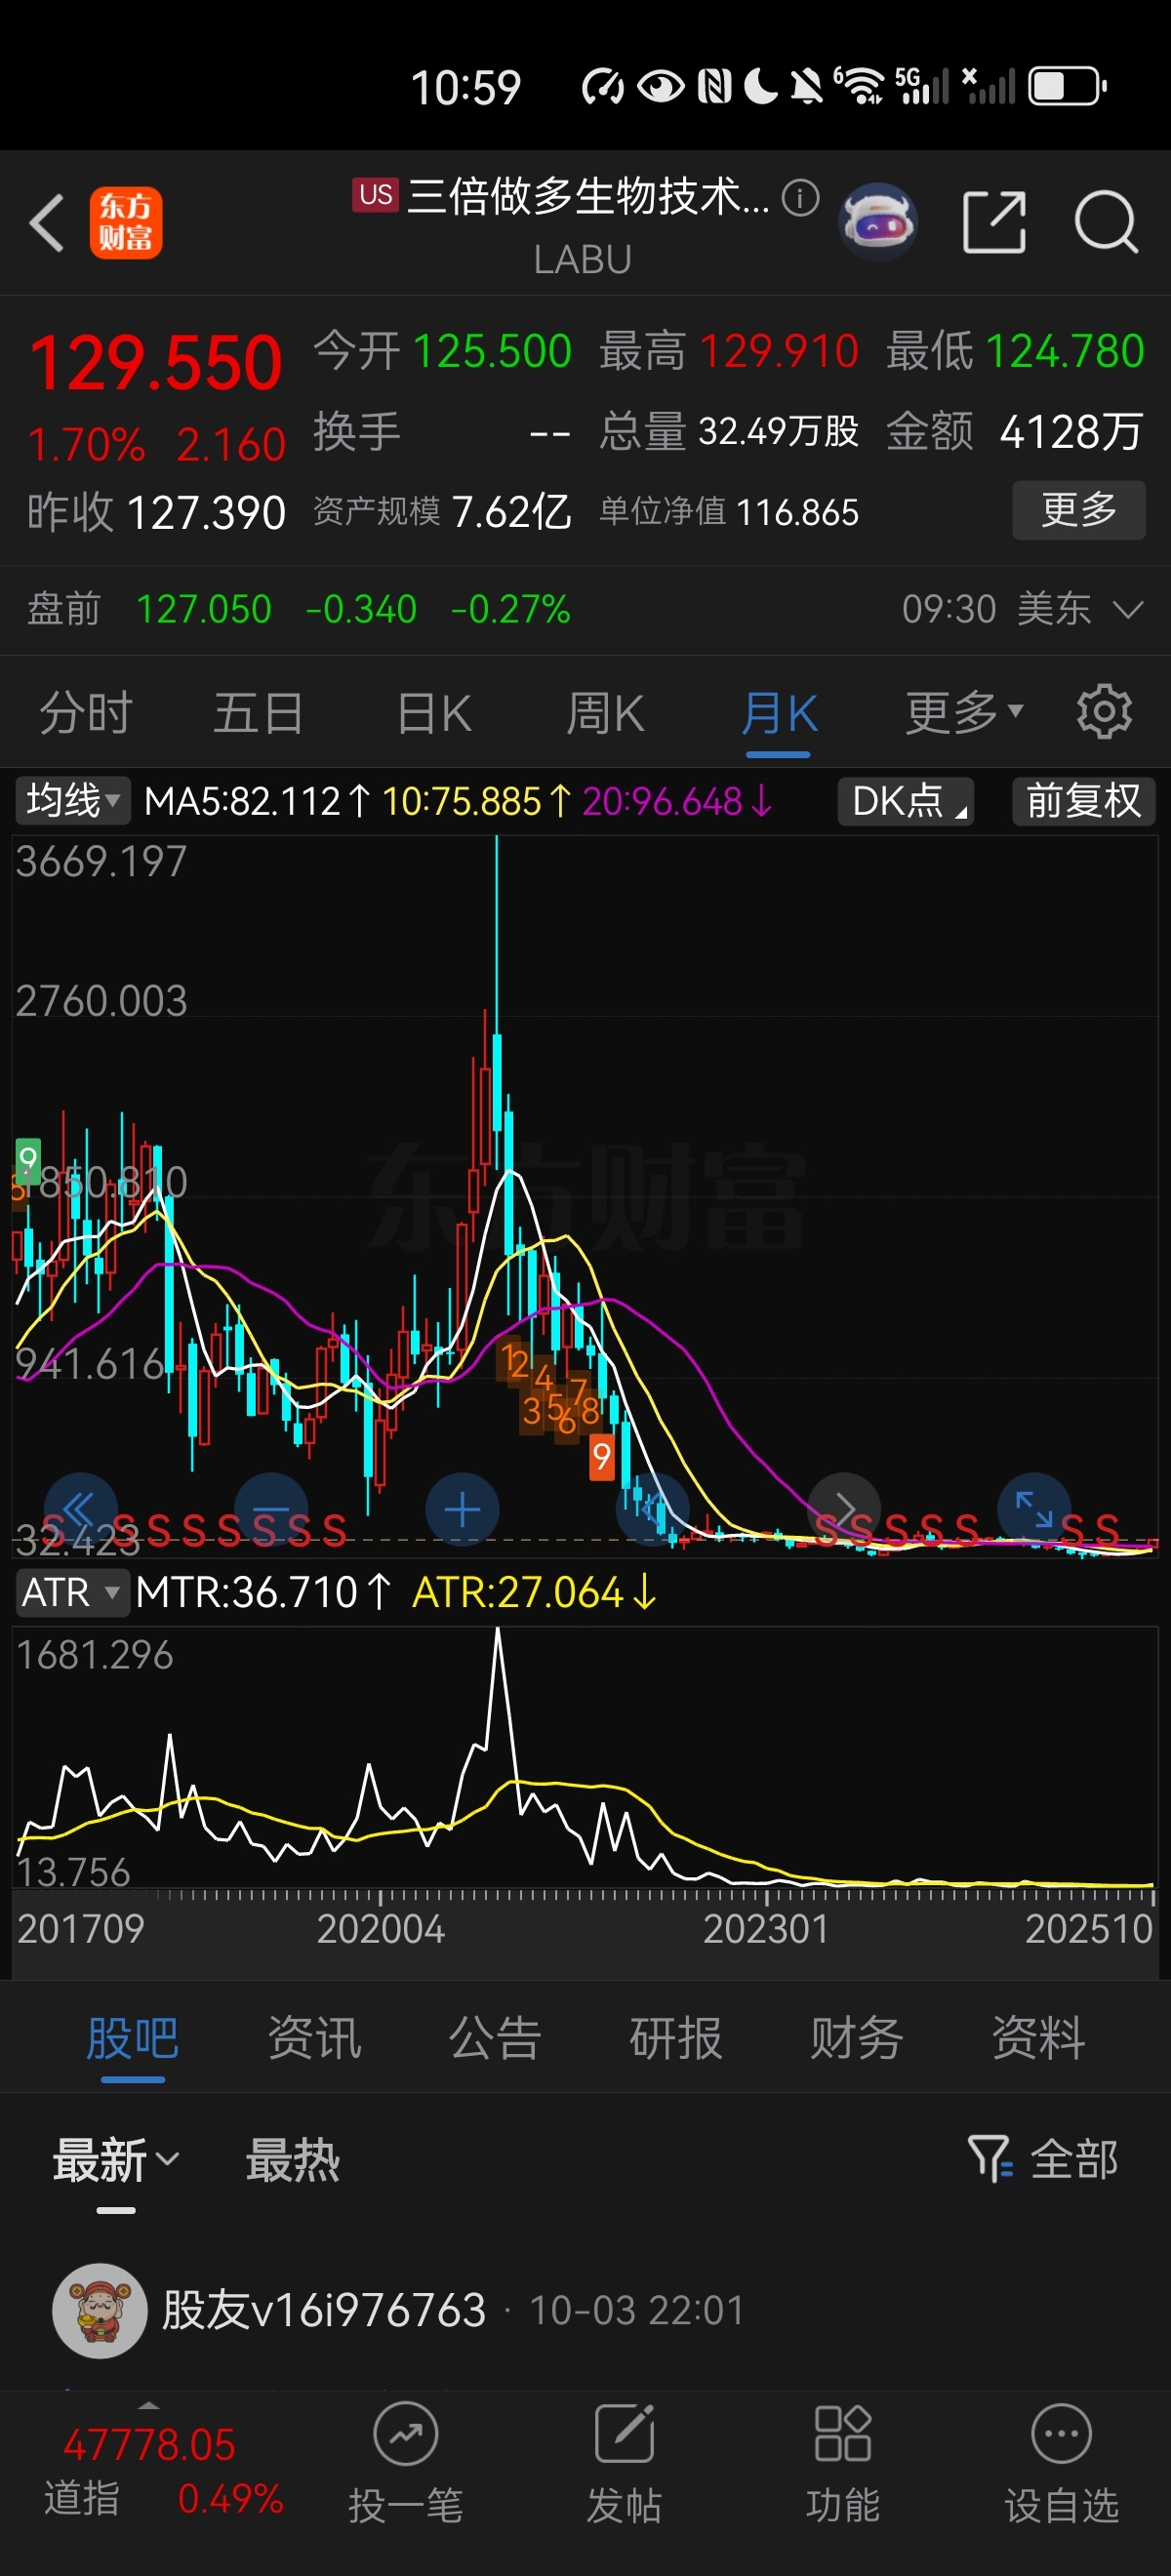Viewport: 1171px width, 2576px height.
Task: Expand the 更多 chart period dropdown
Action: (964, 712)
